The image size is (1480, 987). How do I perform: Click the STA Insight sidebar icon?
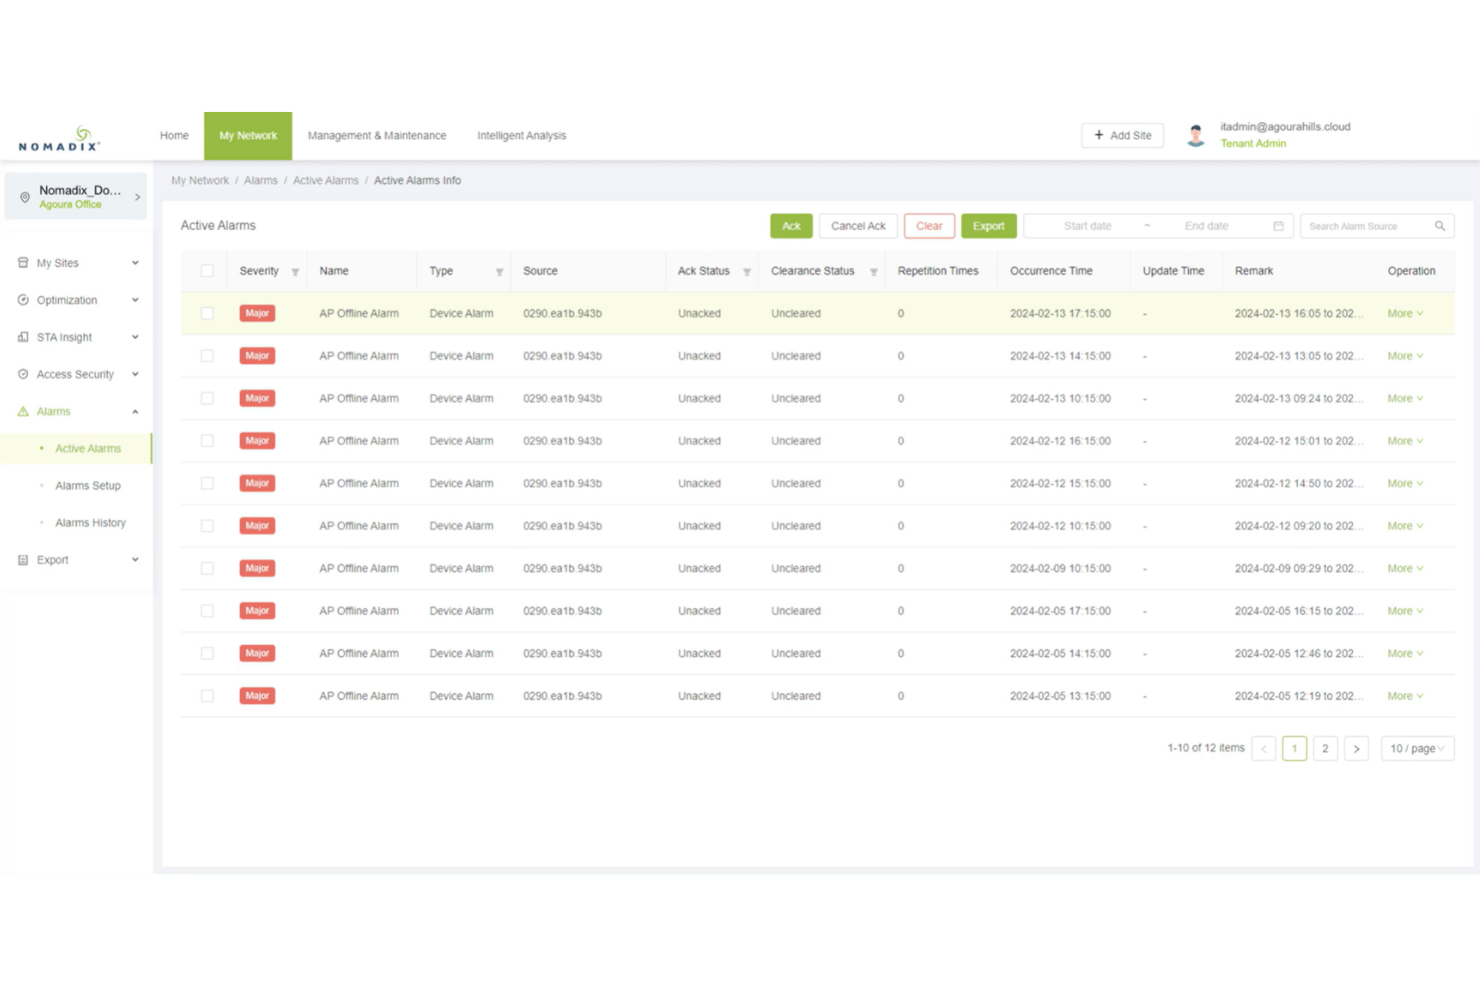(23, 337)
